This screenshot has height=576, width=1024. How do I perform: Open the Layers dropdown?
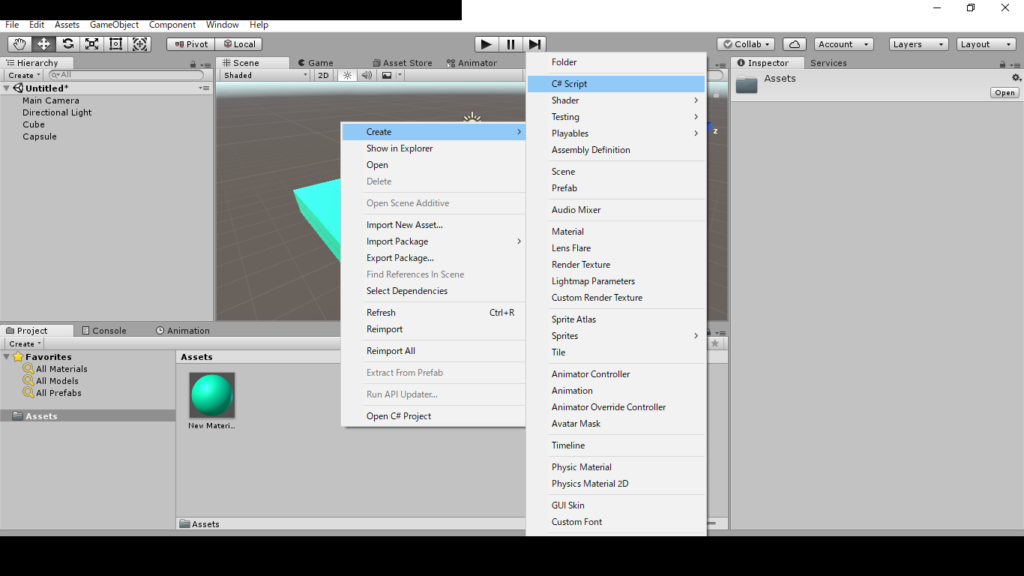917,44
